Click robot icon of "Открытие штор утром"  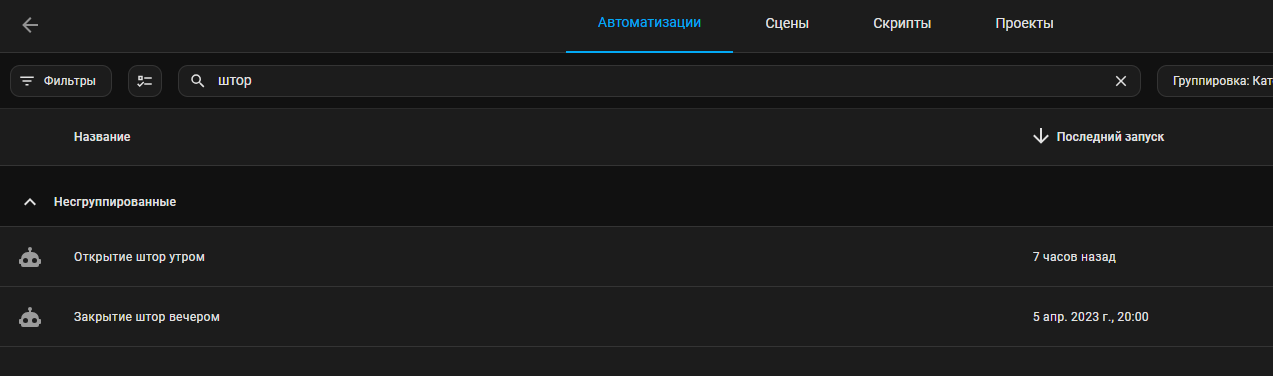[x=30, y=257]
